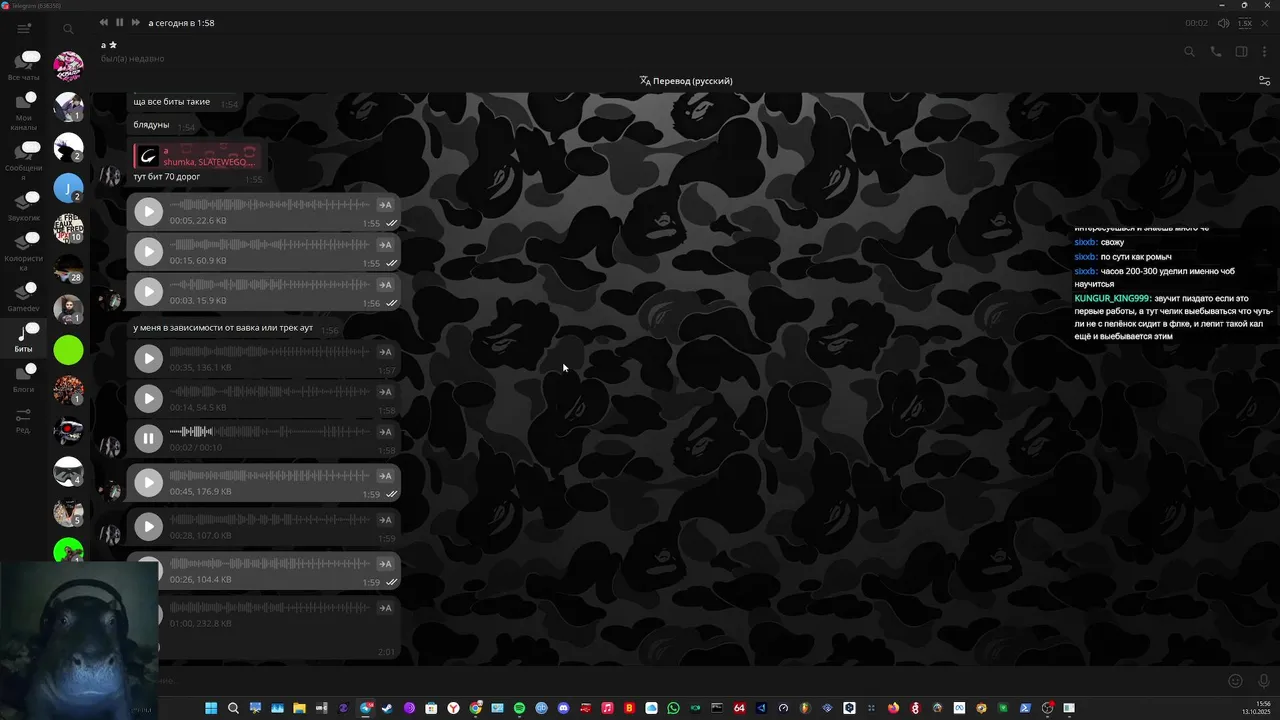This screenshot has height=720, width=1280.
Task: Seek in the 01:00, 232.8 KB waveform
Action: [270, 608]
